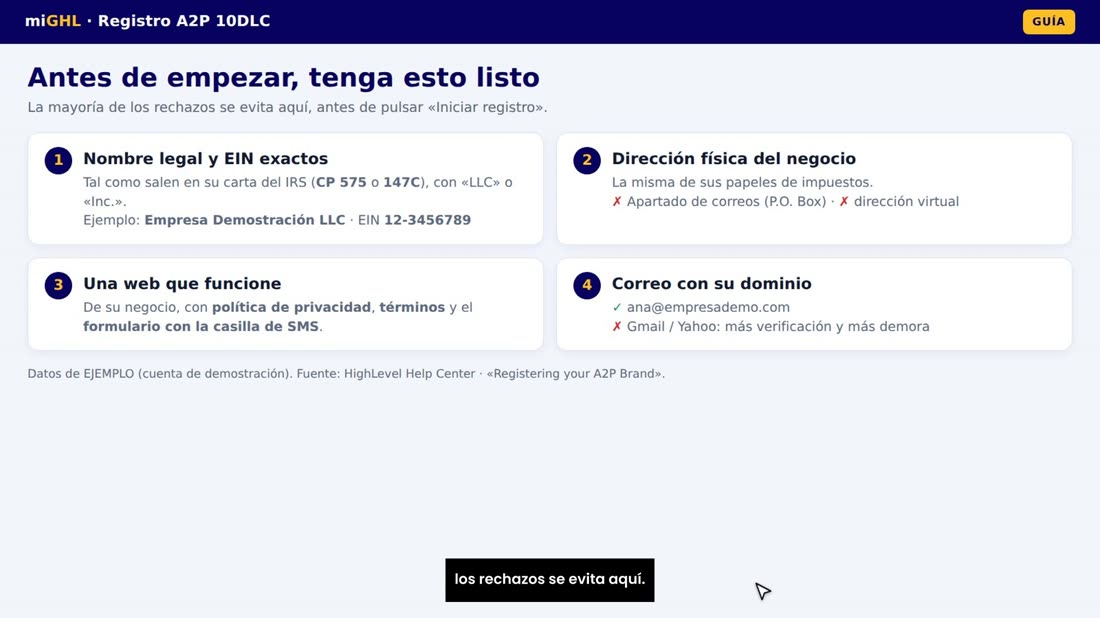The image size is (1100, 618).
Task: Click the example EIN "12-3456789"
Action: coord(427,220)
